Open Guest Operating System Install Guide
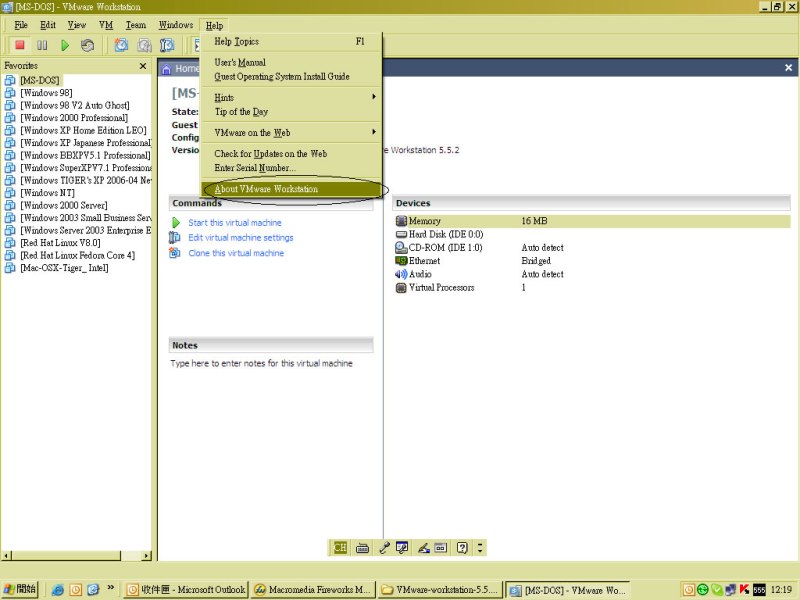This screenshot has width=800, height=600. [292, 77]
